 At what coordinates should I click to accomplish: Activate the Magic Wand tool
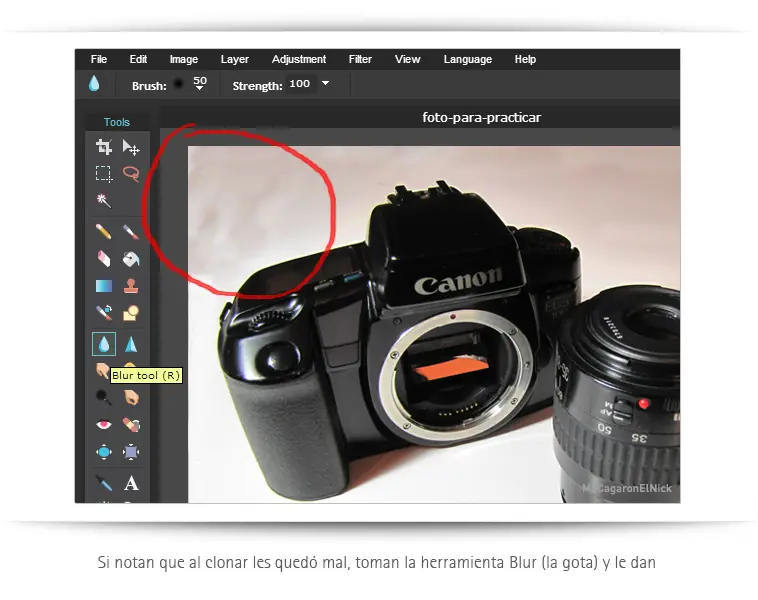point(104,200)
